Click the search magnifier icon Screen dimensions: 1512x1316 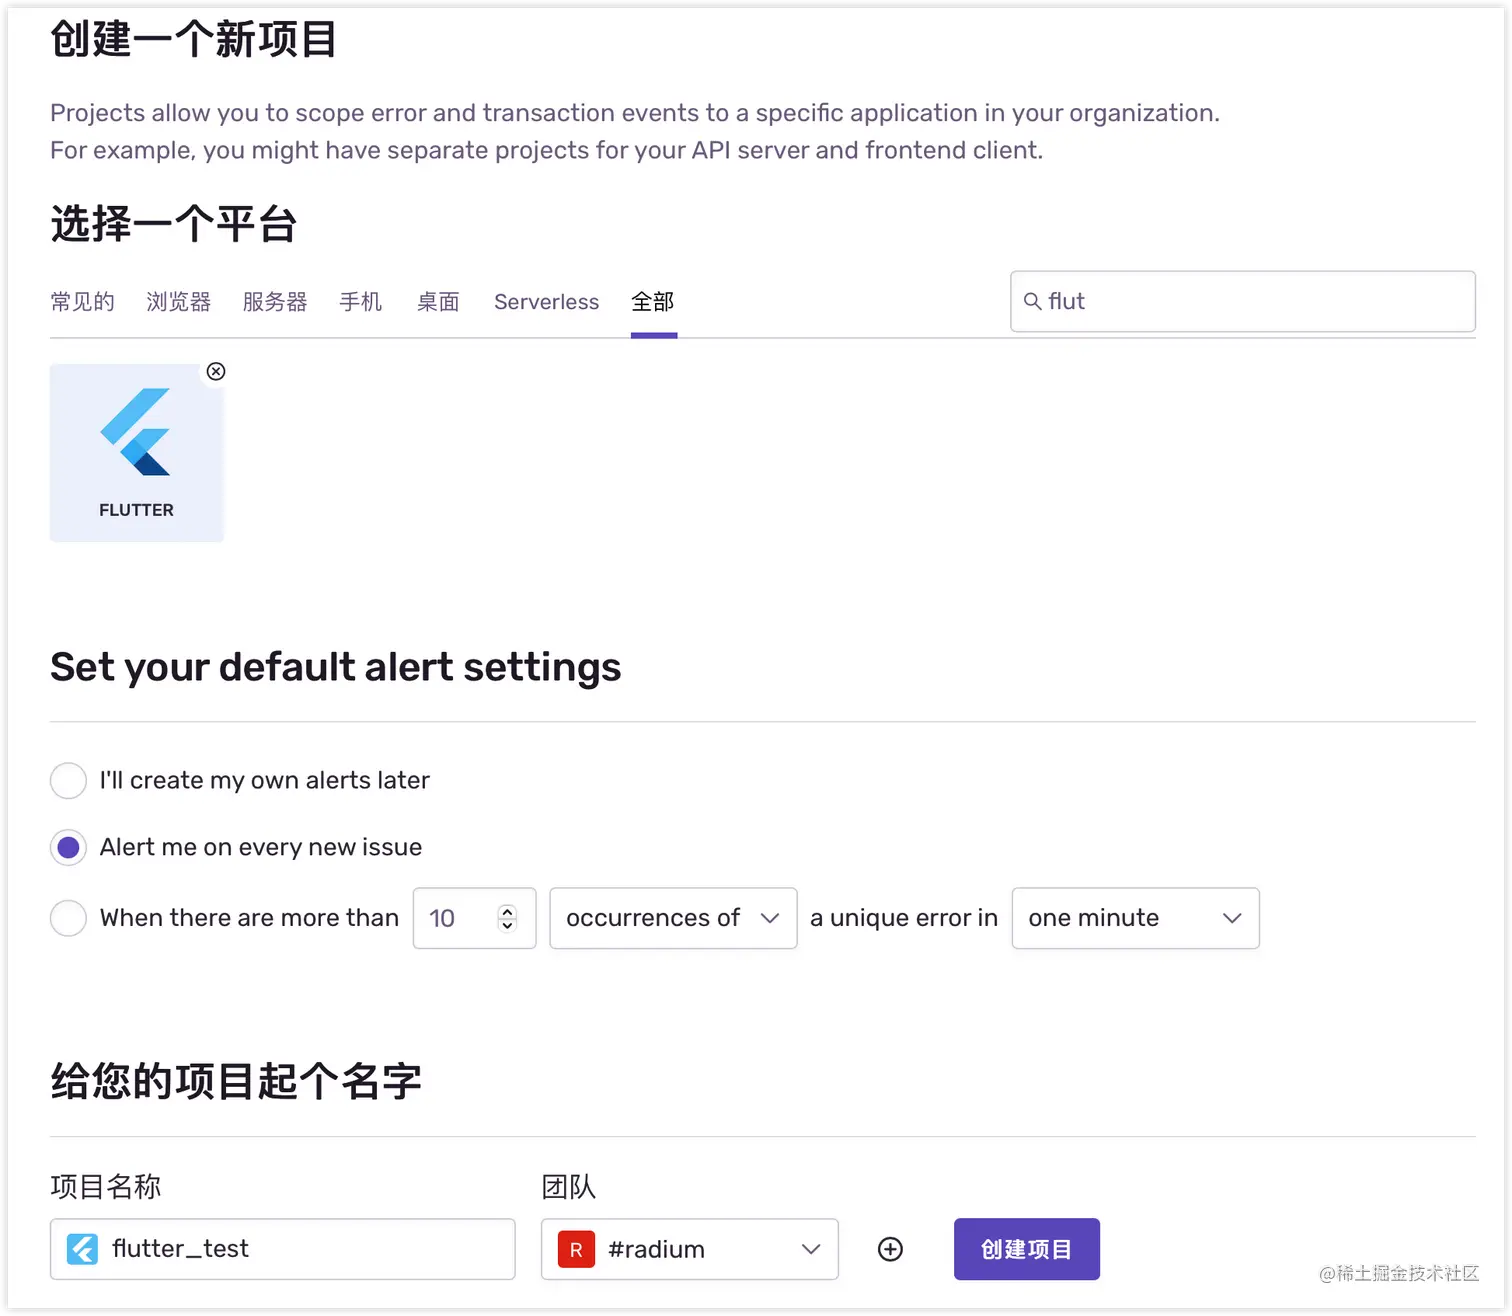[1033, 301]
